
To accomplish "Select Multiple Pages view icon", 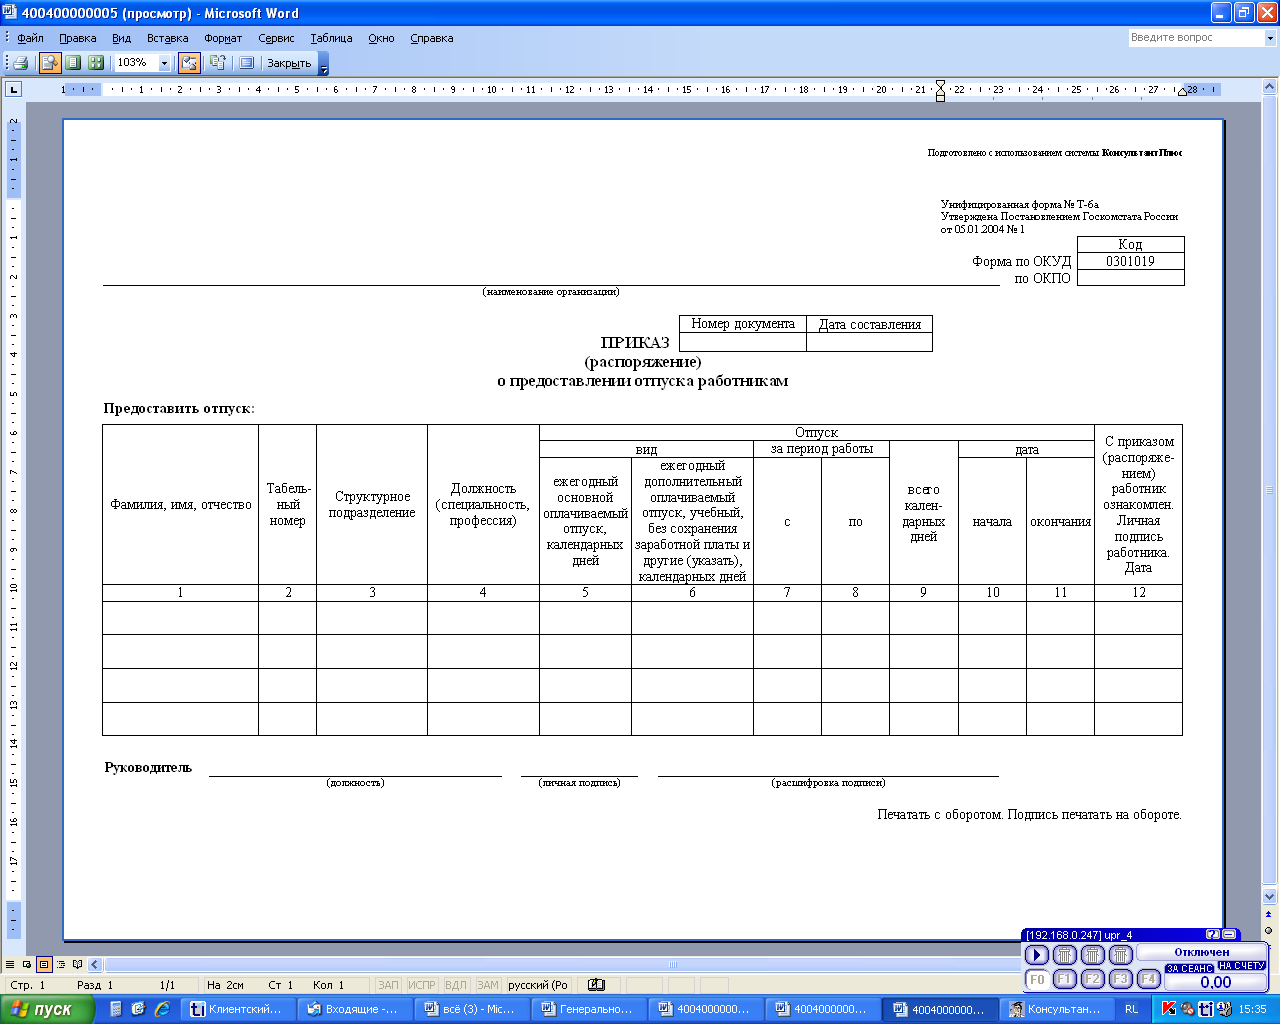I will tap(96, 63).
